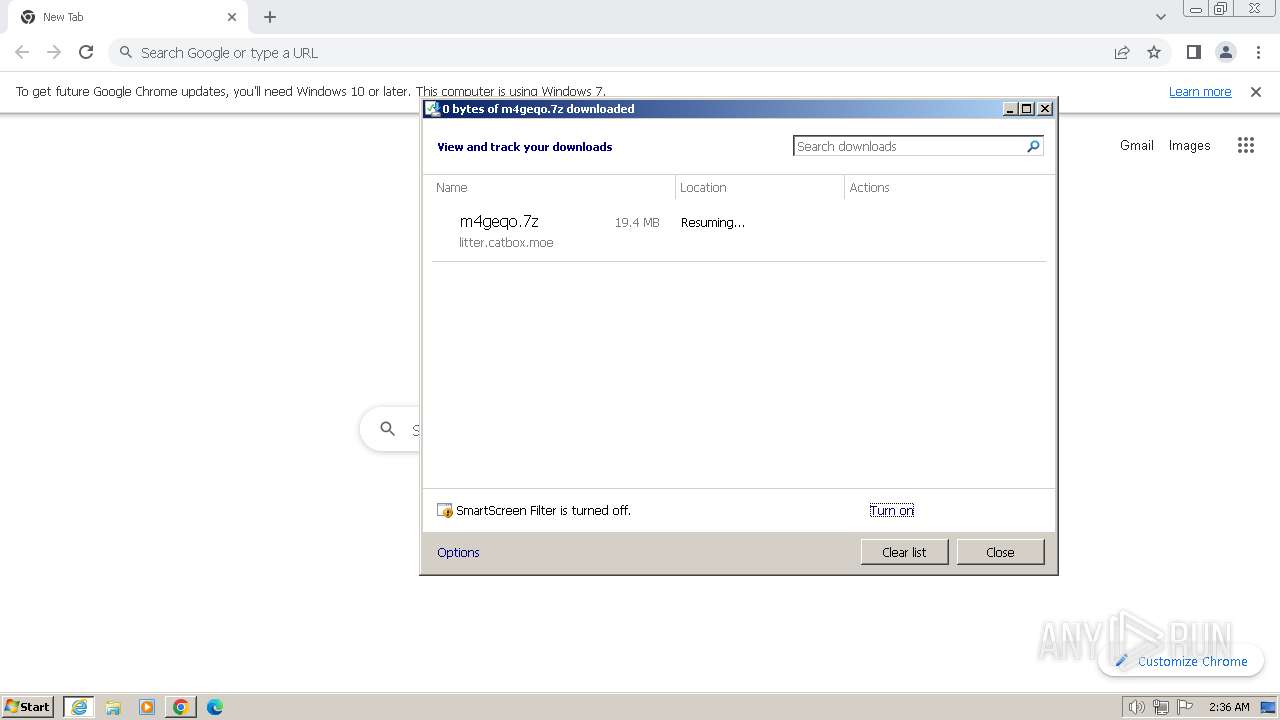Click the Resuming... status text
1280x720 pixels.
[x=713, y=223]
